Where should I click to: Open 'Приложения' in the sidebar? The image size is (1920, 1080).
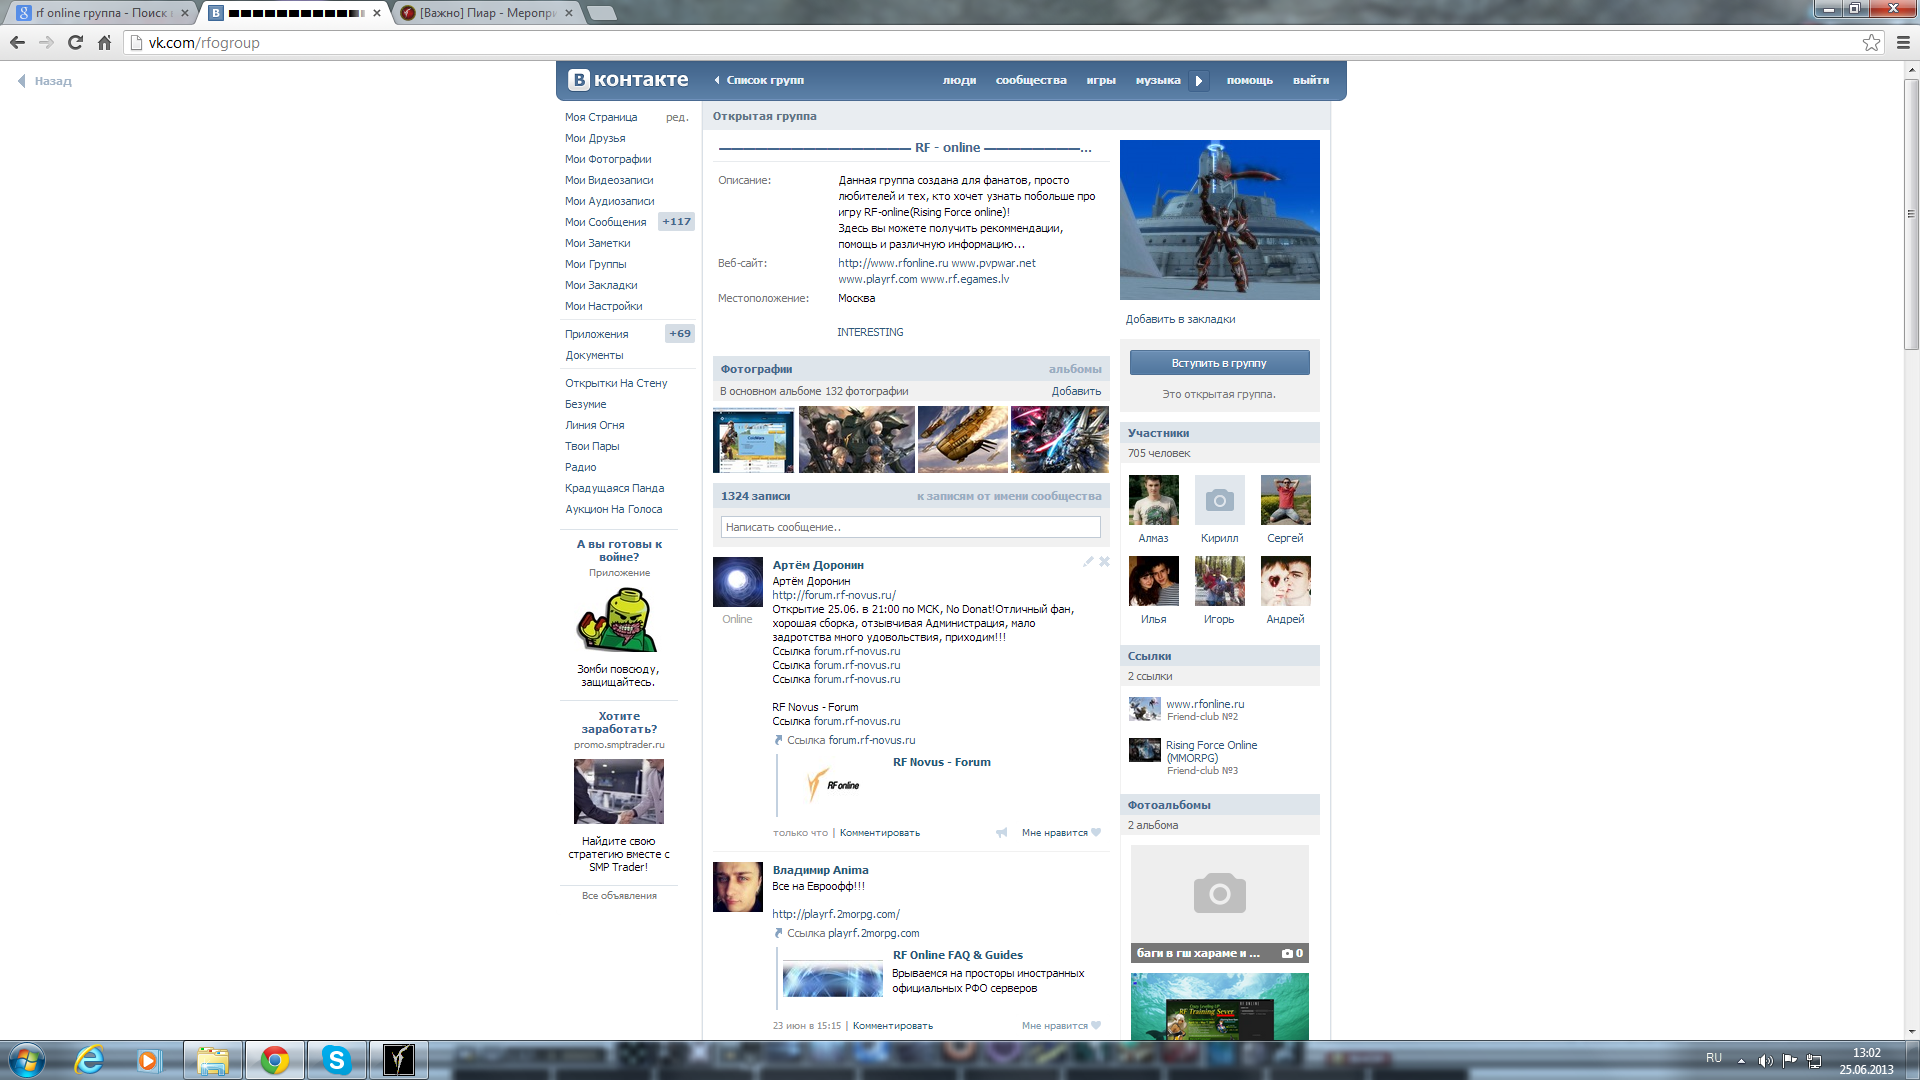click(x=596, y=334)
